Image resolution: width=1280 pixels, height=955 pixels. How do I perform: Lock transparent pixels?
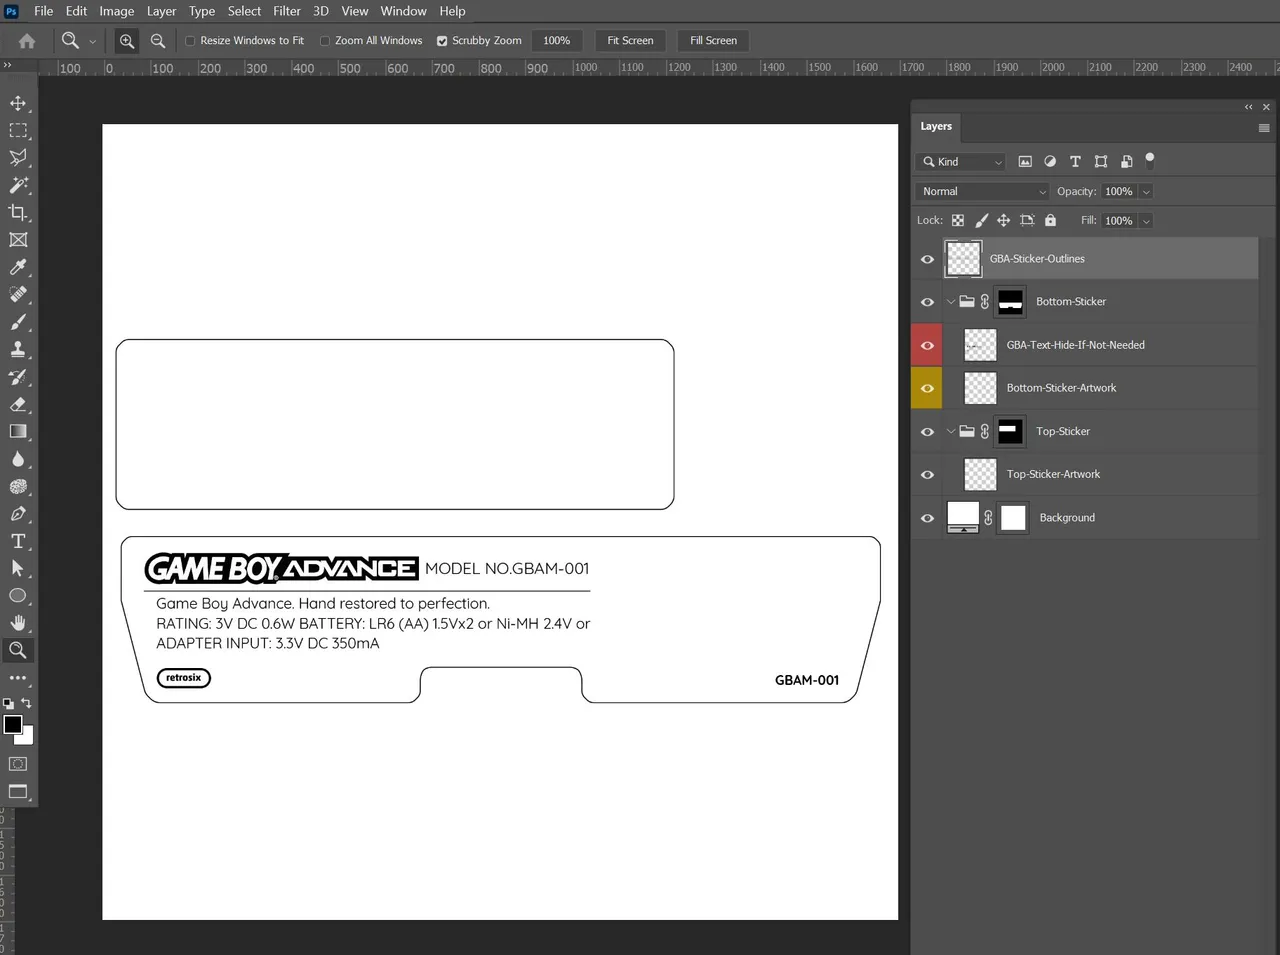pyautogui.click(x=958, y=220)
